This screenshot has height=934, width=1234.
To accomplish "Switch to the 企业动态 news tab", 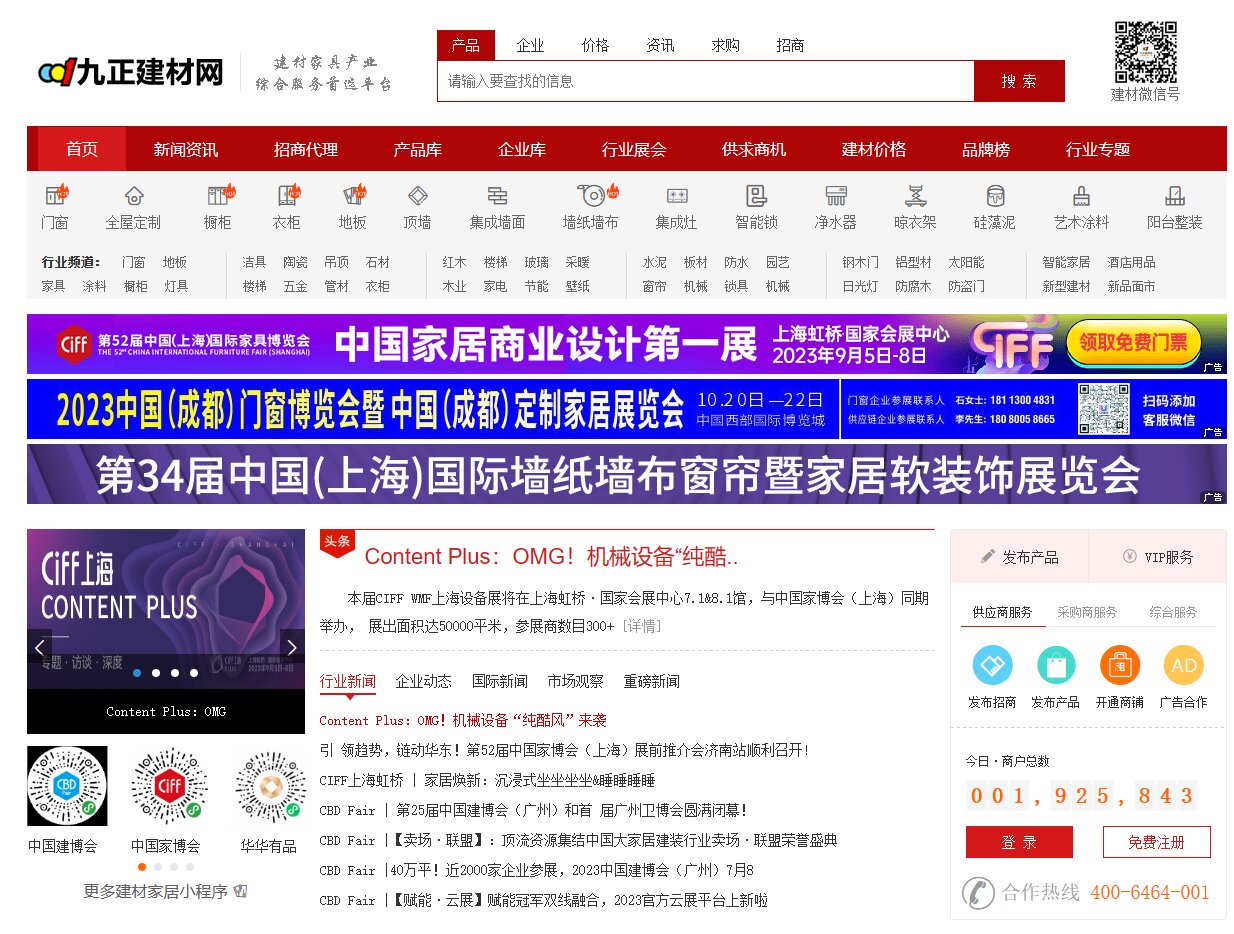I will coord(423,681).
